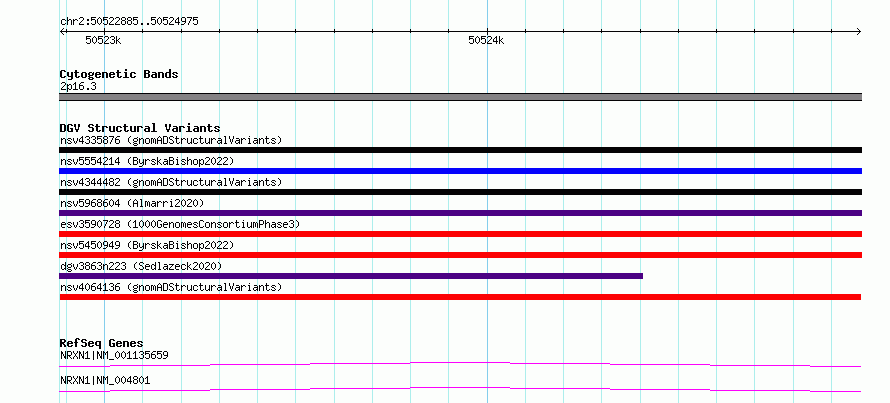
Task: Click the NRXN1|NM_001135659 gene label
Action: [114, 356]
